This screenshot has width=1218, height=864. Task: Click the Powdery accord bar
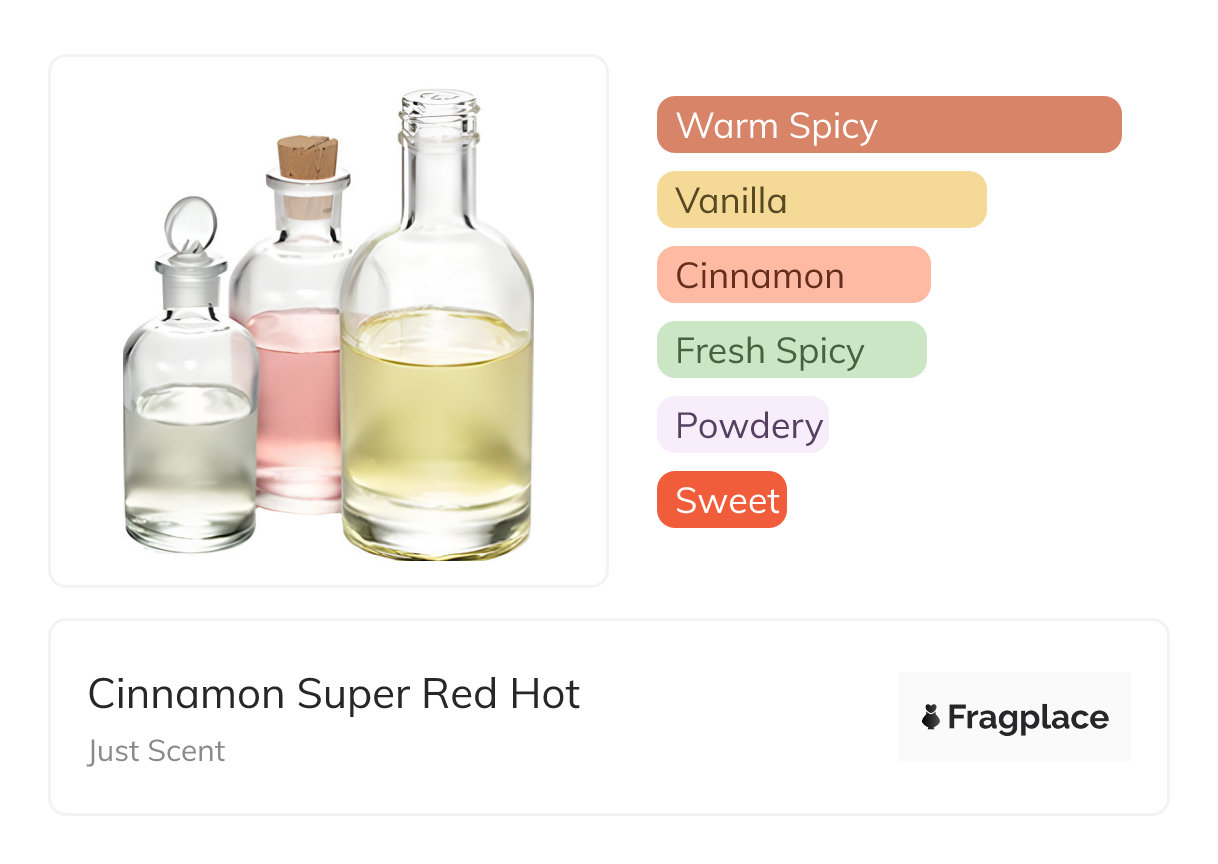[x=742, y=425]
